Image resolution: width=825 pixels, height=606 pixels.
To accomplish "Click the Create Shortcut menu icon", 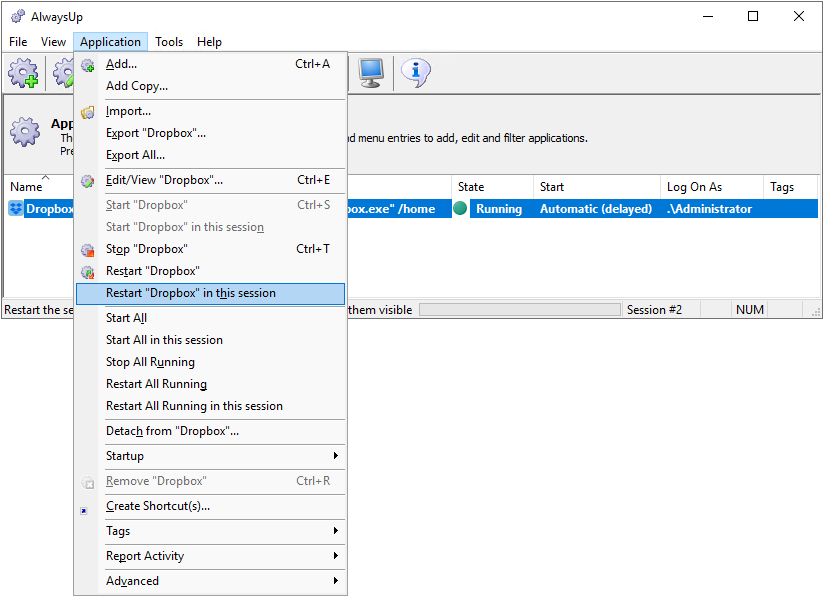I will (84, 511).
